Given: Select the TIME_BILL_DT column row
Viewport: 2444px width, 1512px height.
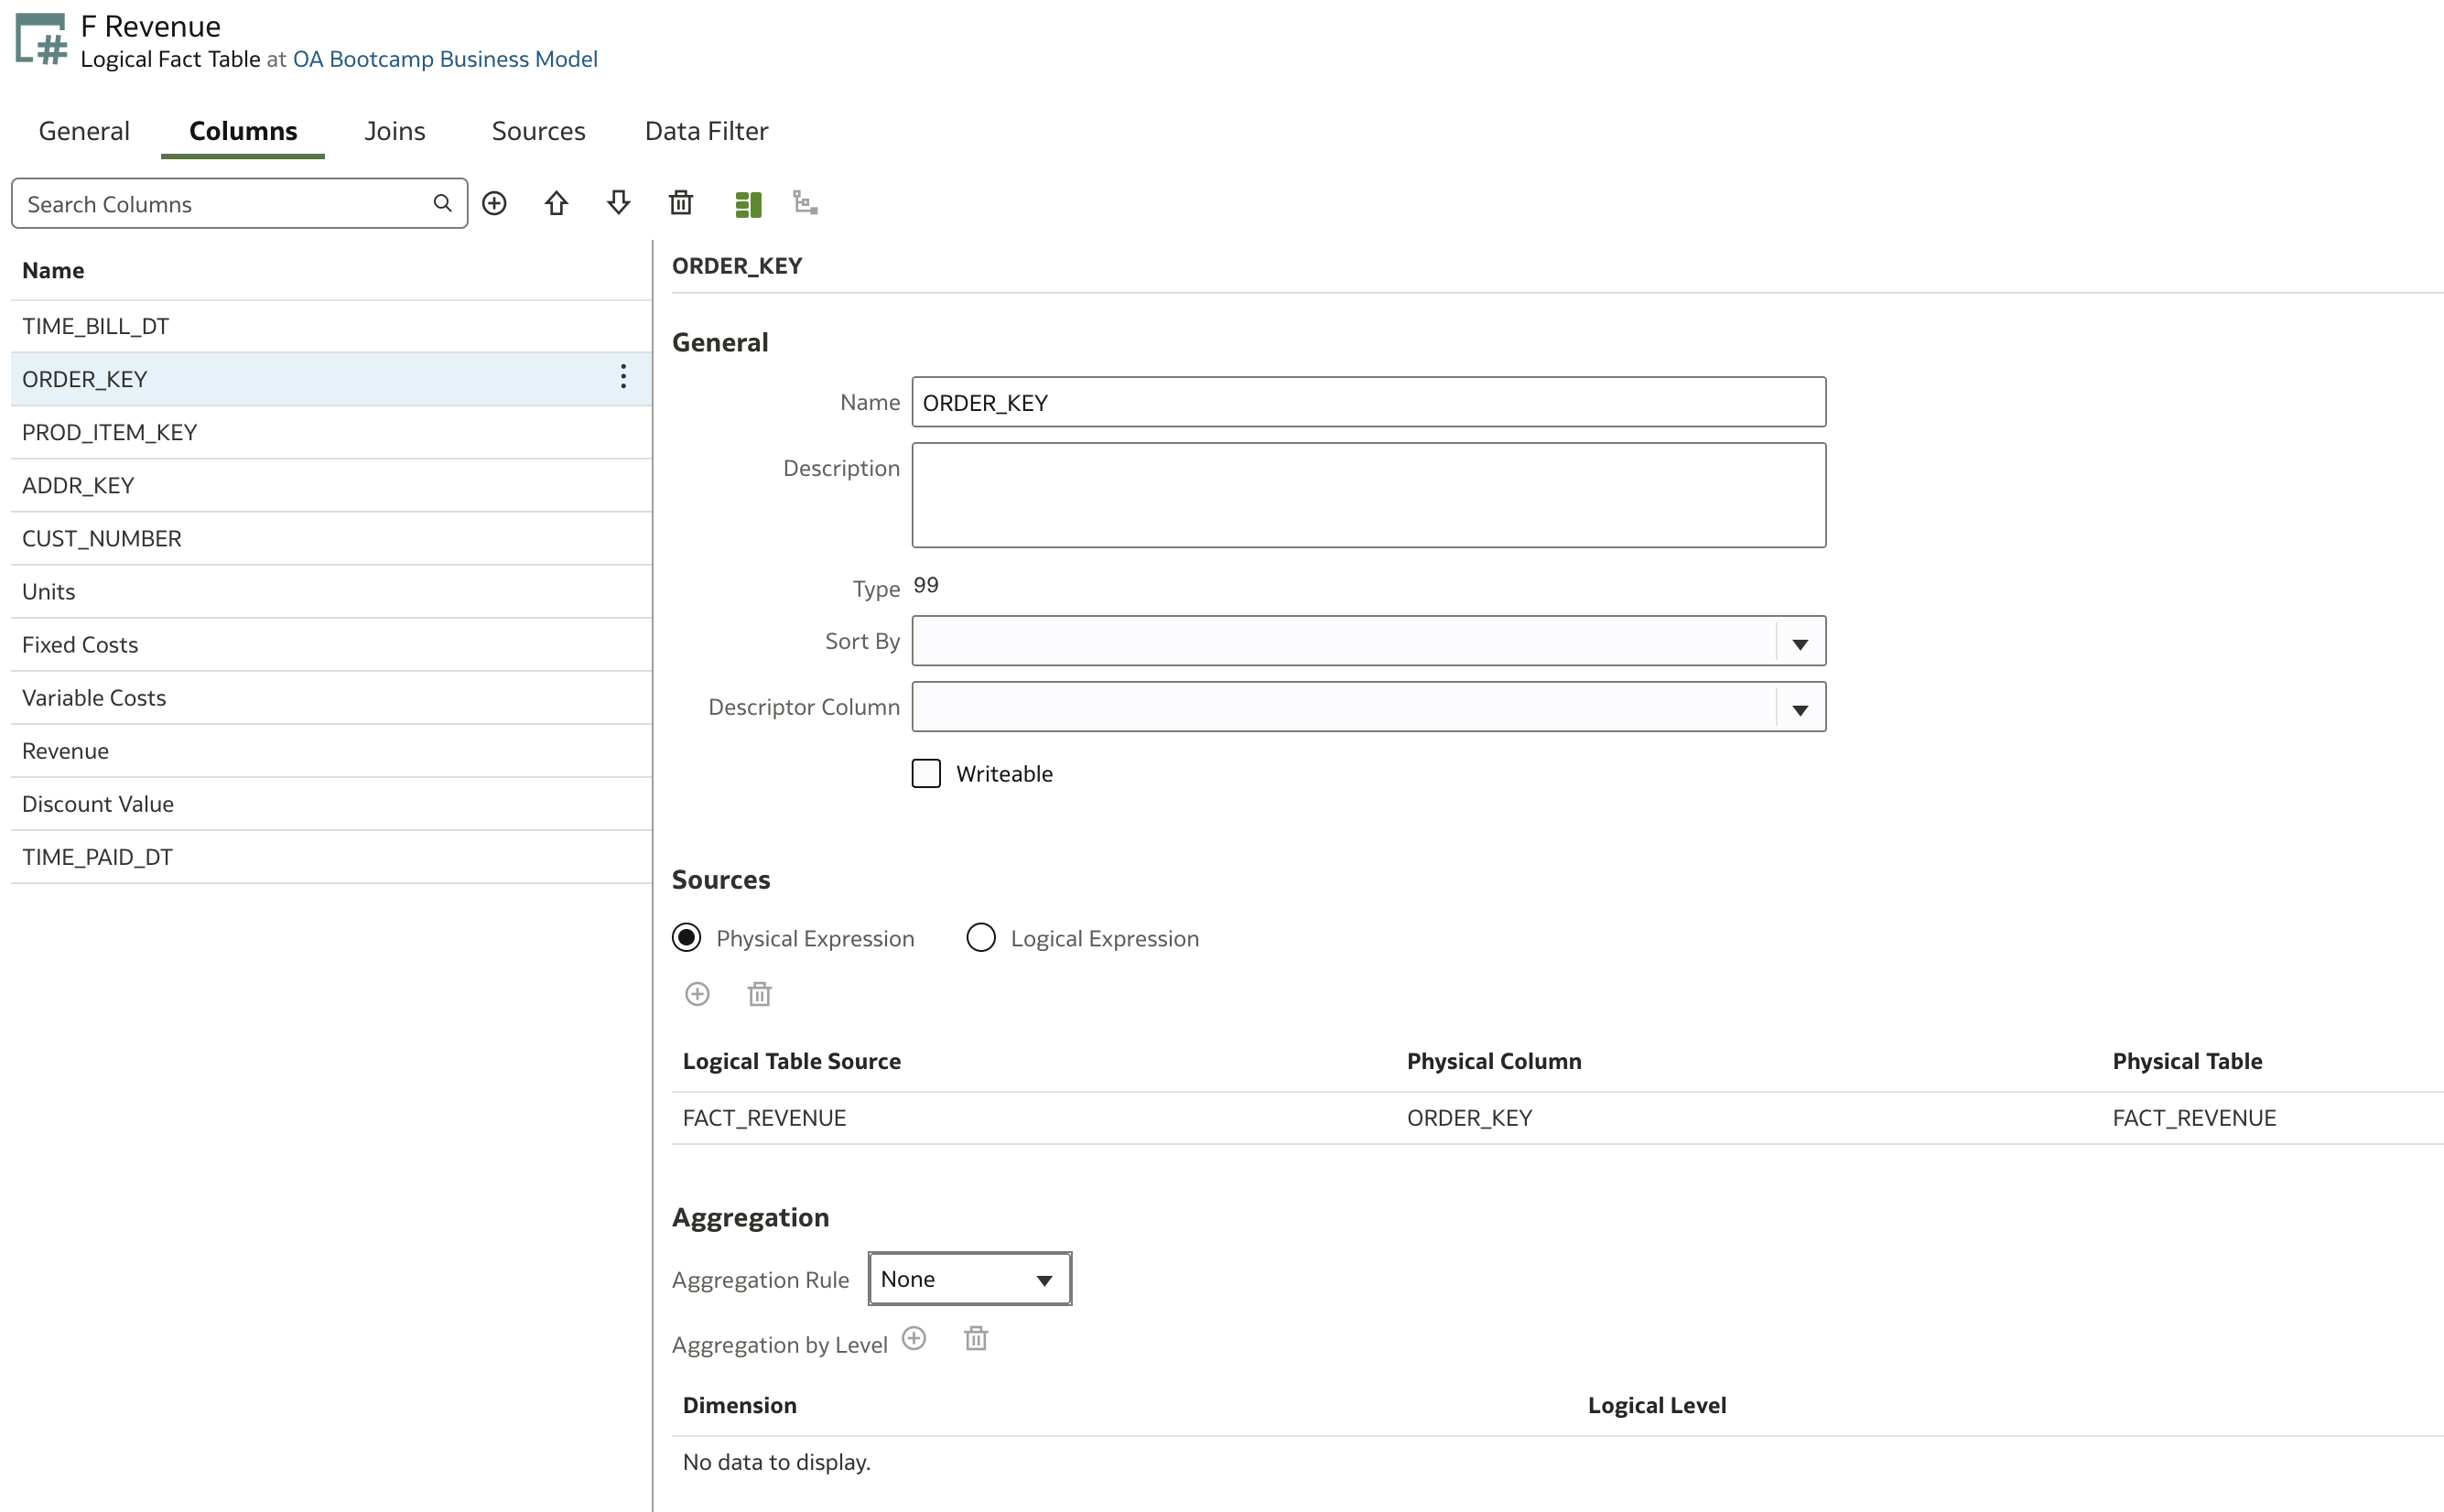Looking at the screenshot, I should (x=331, y=326).
